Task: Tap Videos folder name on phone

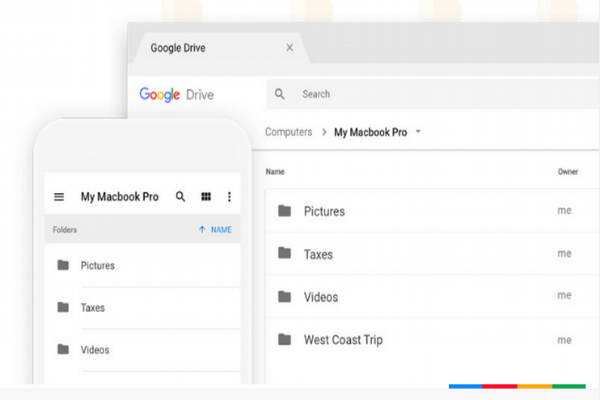Action: 95,349
